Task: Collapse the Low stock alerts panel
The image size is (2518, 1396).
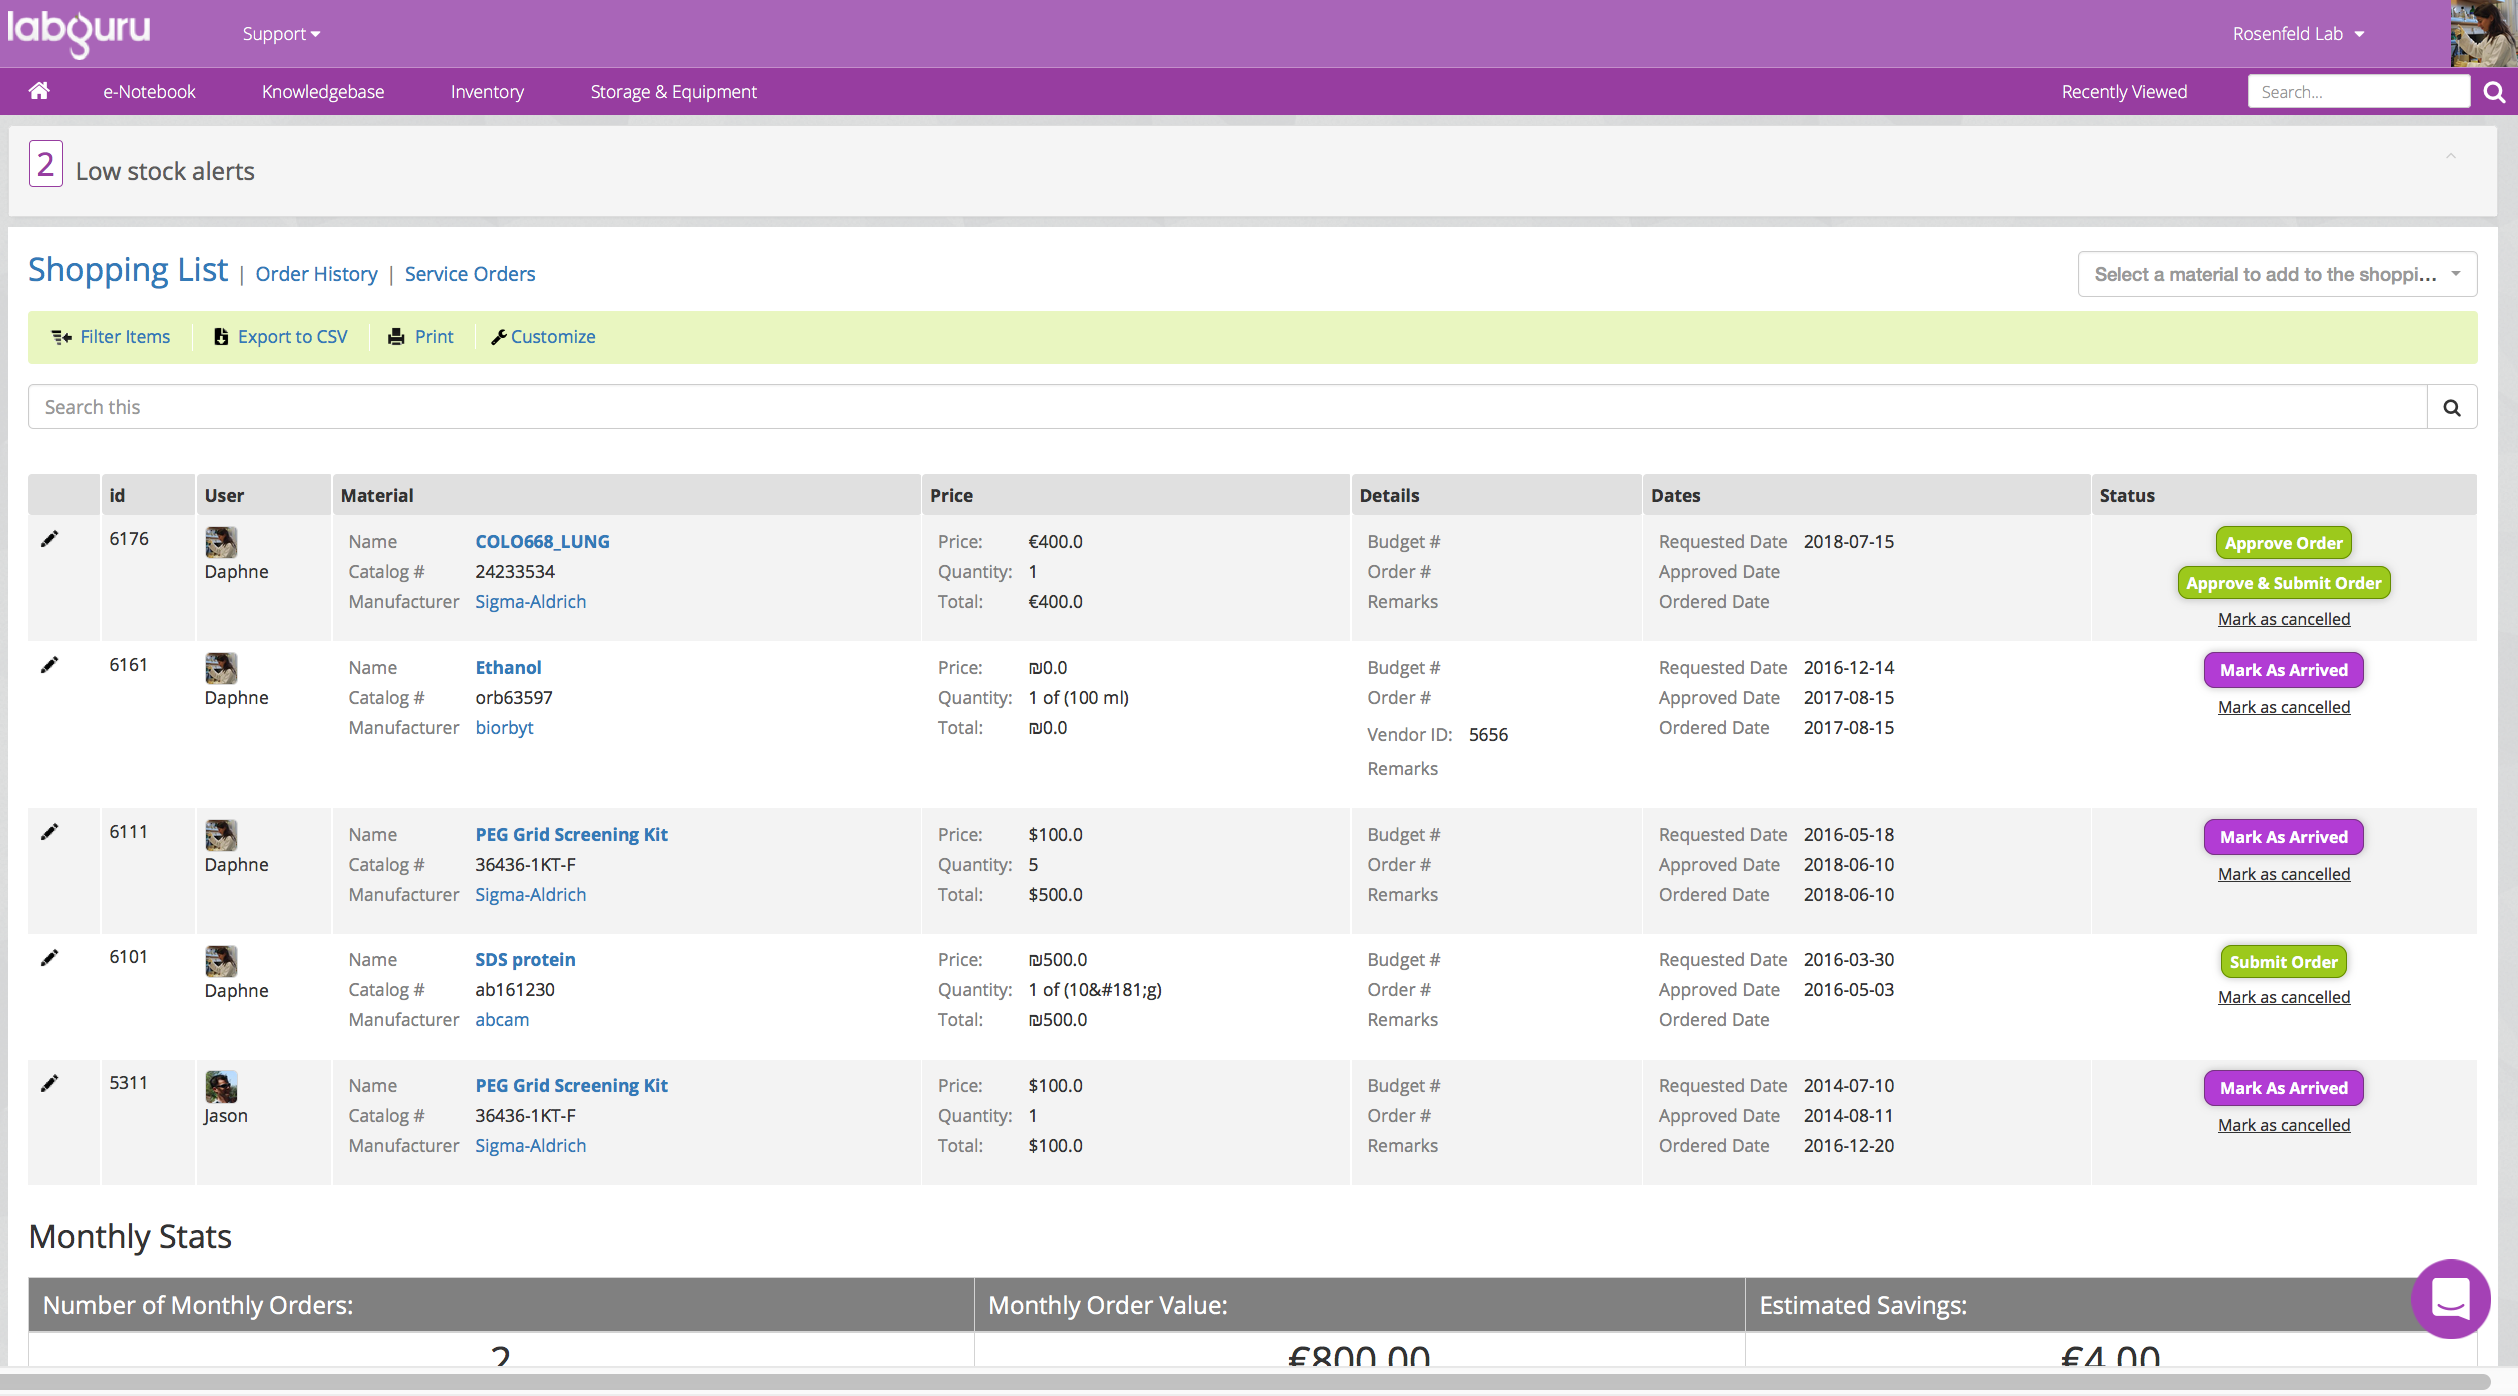Action: pos(2452,157)
